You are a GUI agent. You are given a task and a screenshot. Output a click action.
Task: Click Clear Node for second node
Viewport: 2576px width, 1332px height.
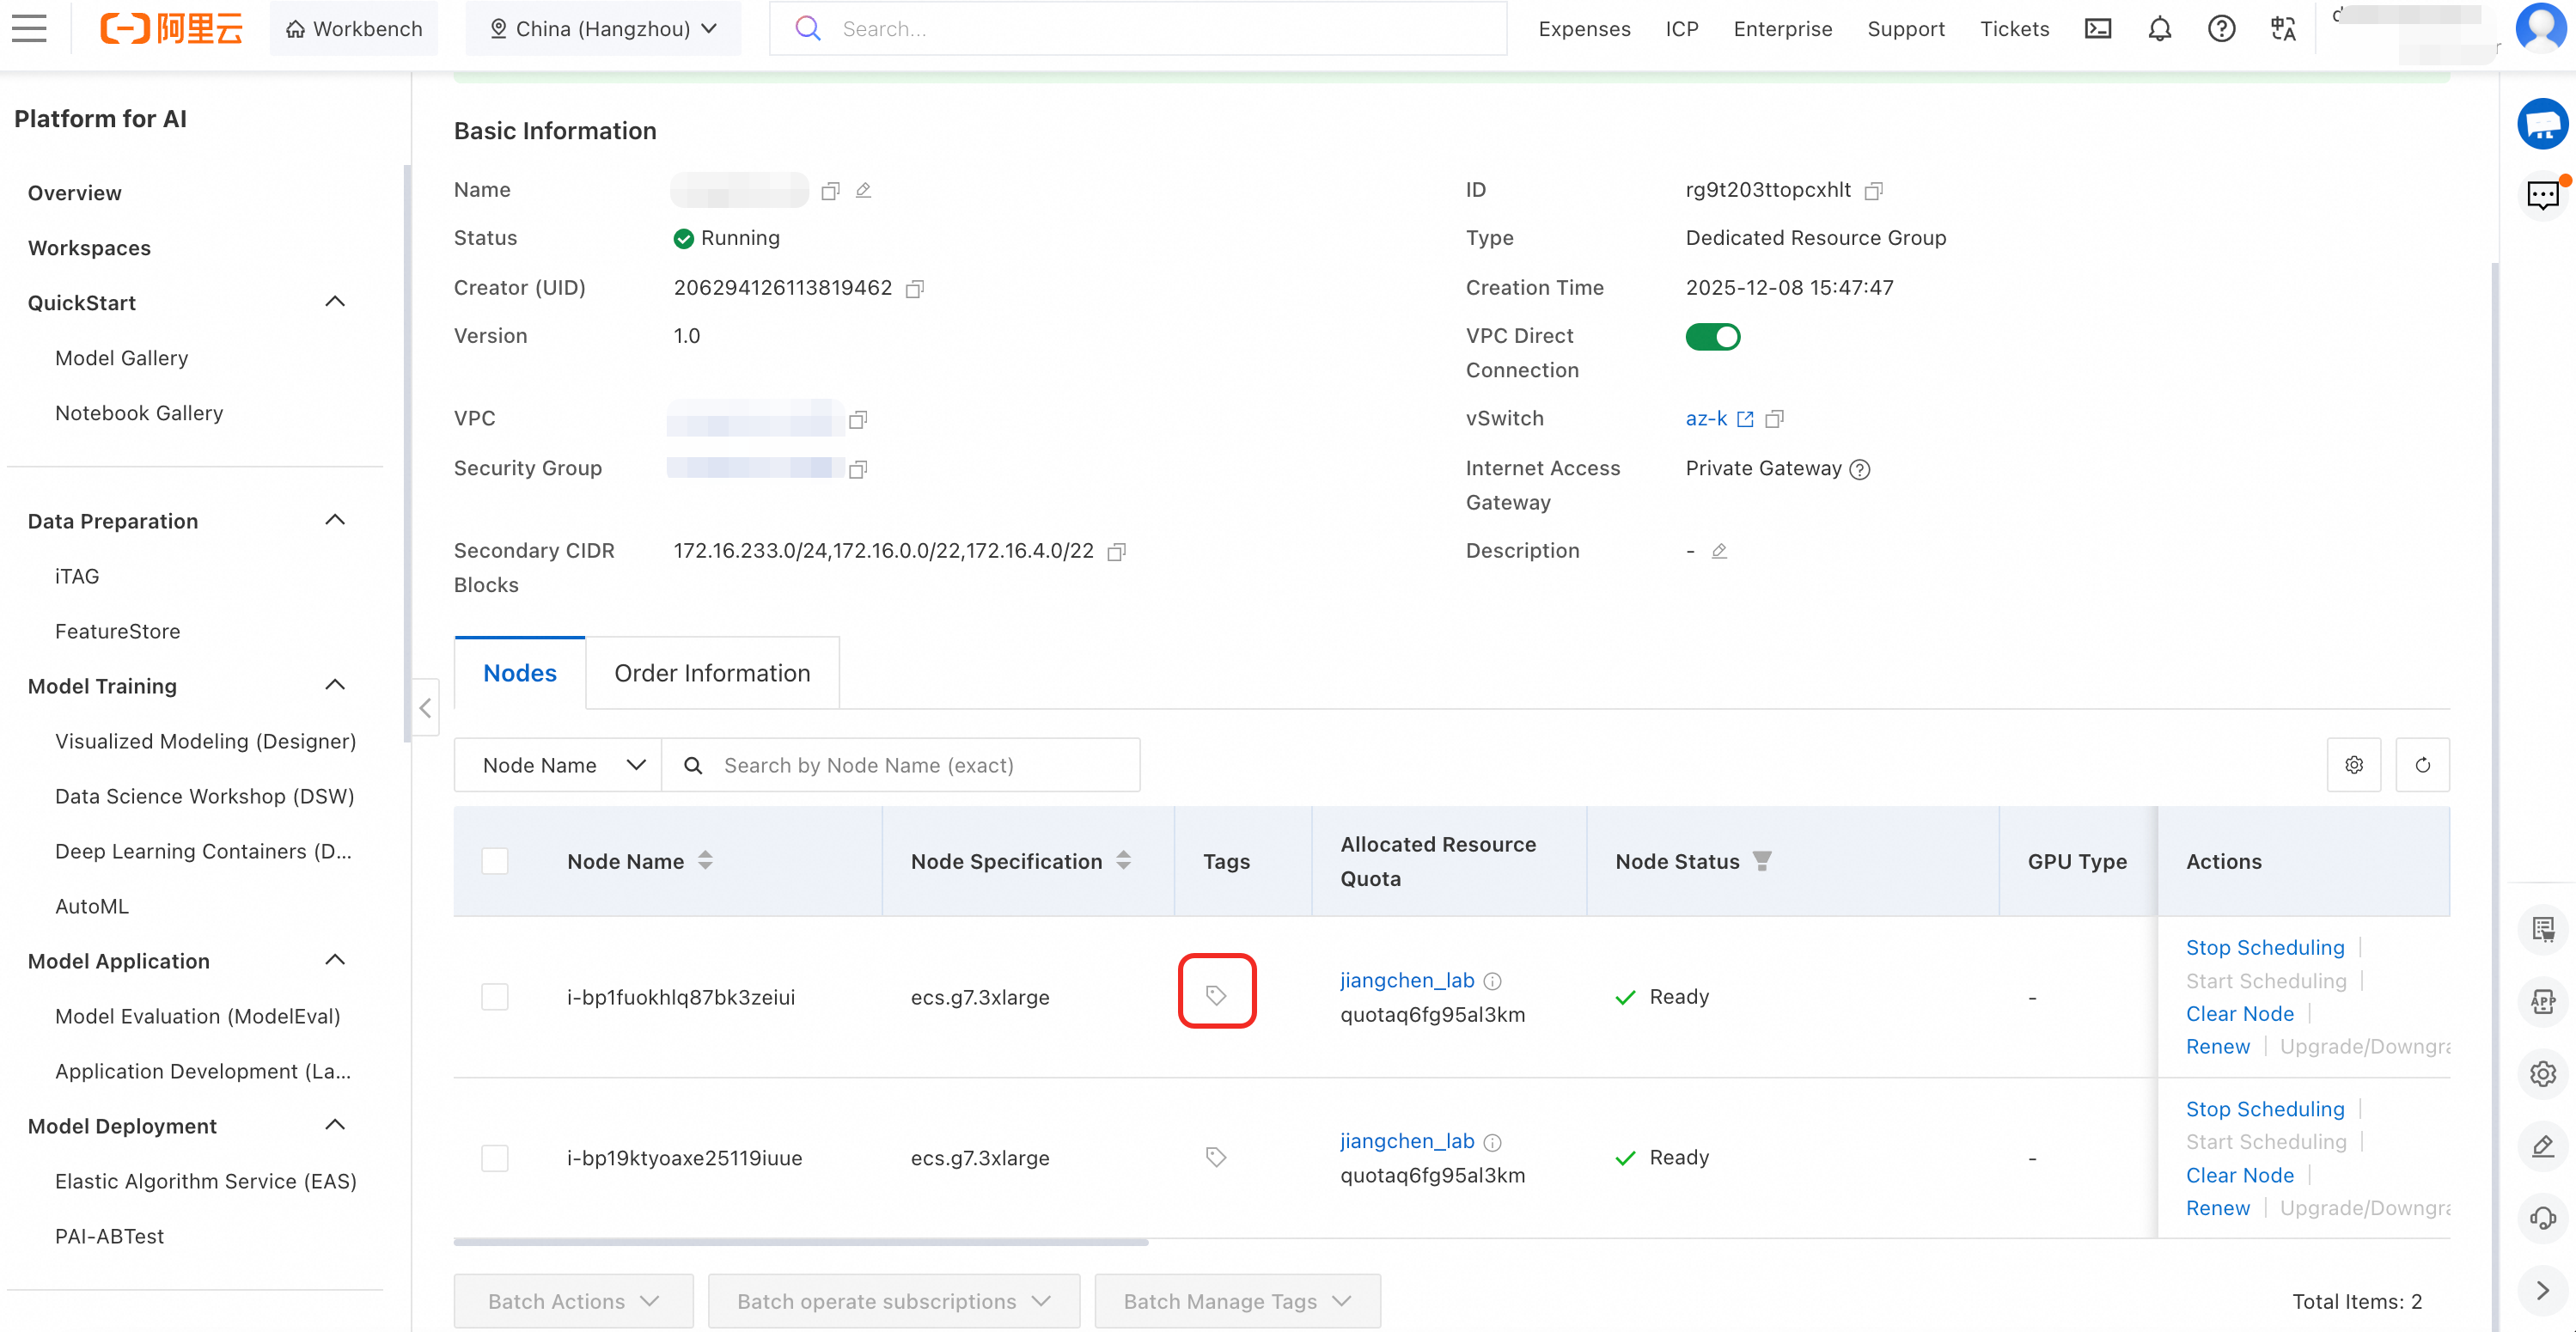point(2239,1175)
